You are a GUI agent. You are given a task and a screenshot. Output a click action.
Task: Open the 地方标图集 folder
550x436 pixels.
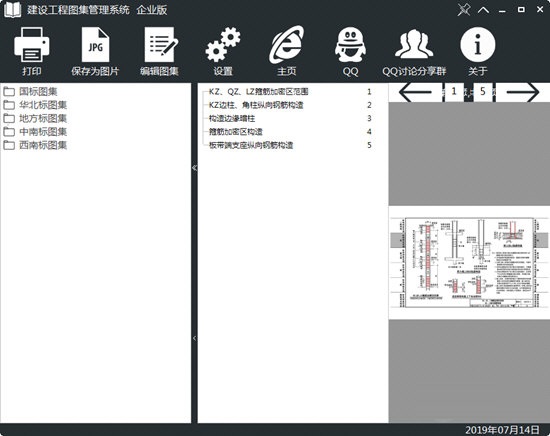[x=43, y=119]
